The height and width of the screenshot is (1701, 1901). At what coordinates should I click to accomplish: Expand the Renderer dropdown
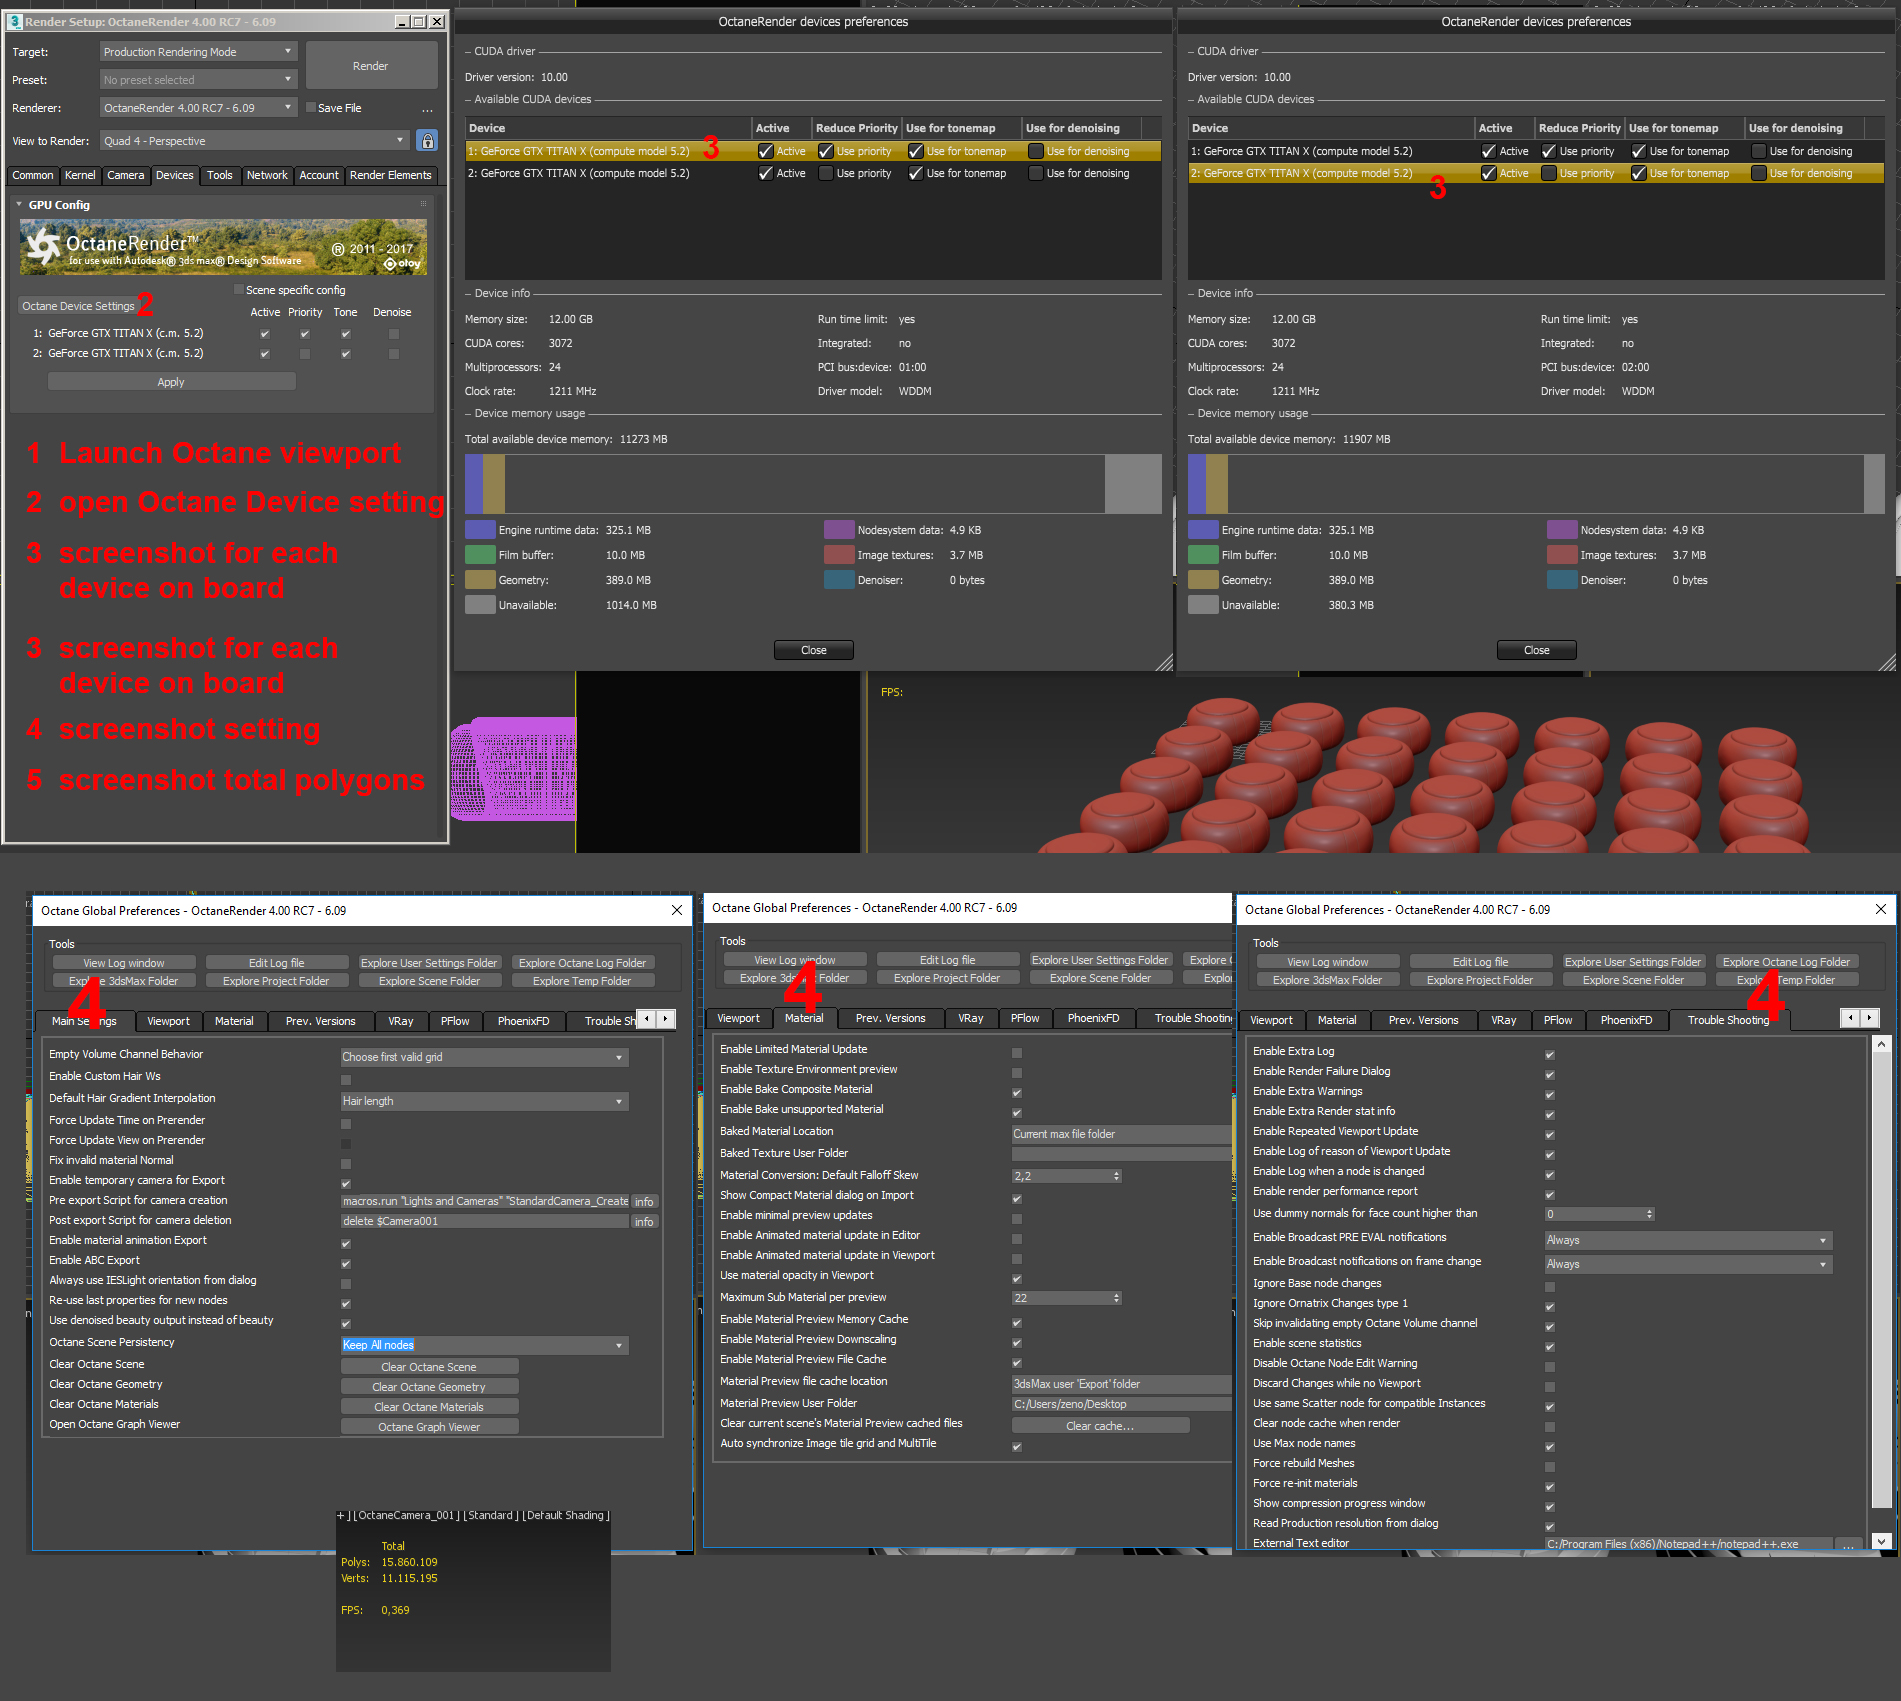(x=199, y=108)
